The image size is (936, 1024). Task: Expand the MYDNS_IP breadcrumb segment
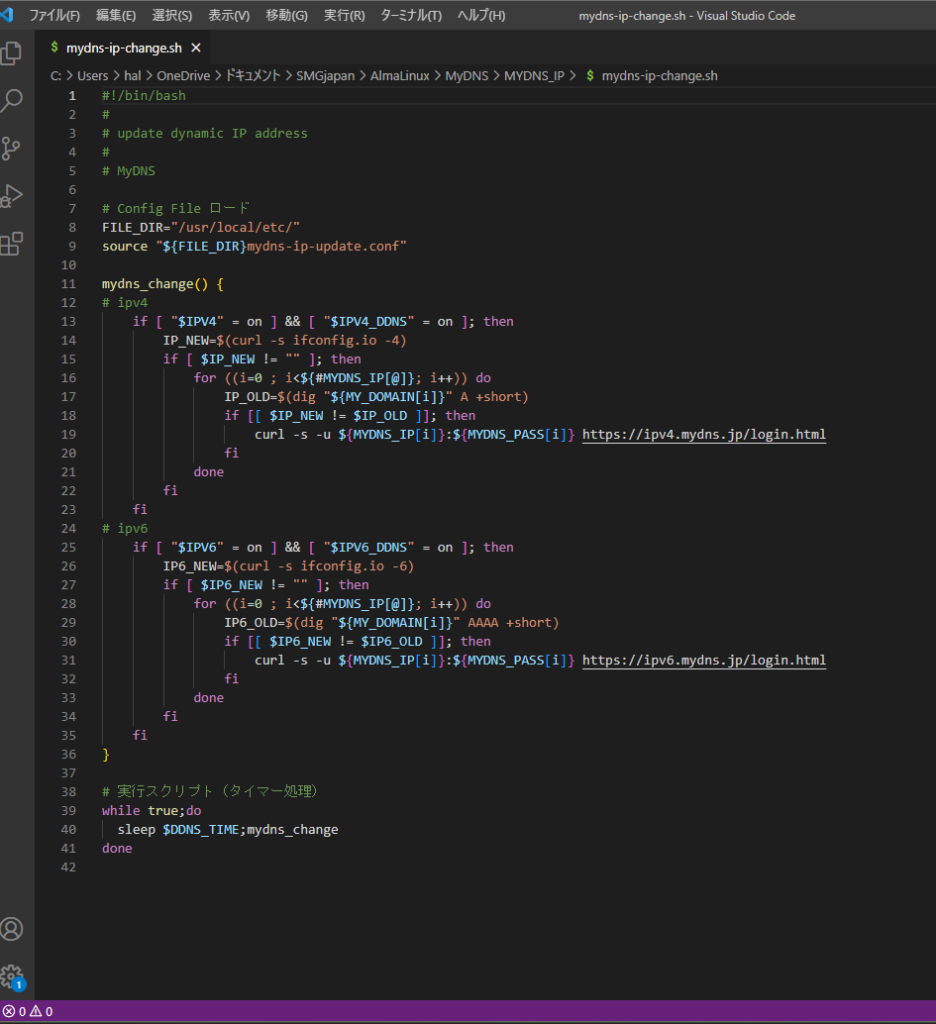tap(534, 76)
